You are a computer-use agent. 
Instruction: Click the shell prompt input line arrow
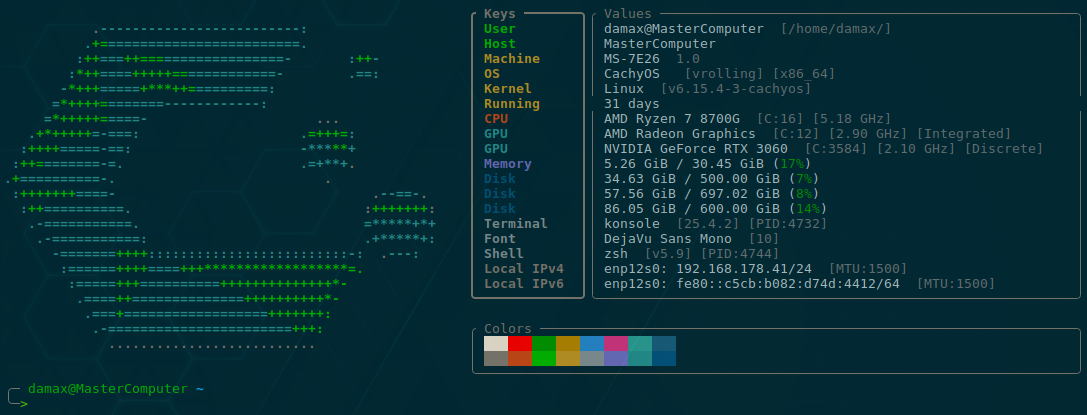[24, 403]
